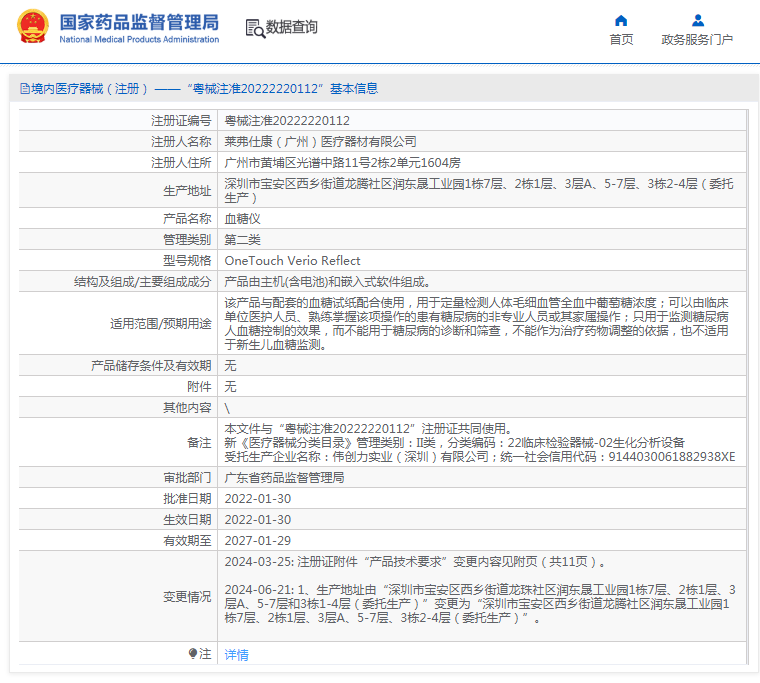The width and height of the screenshot is (760, 683).
Task: Click the 2024-06-21 change record paragraph
Action: pos(480,604)
